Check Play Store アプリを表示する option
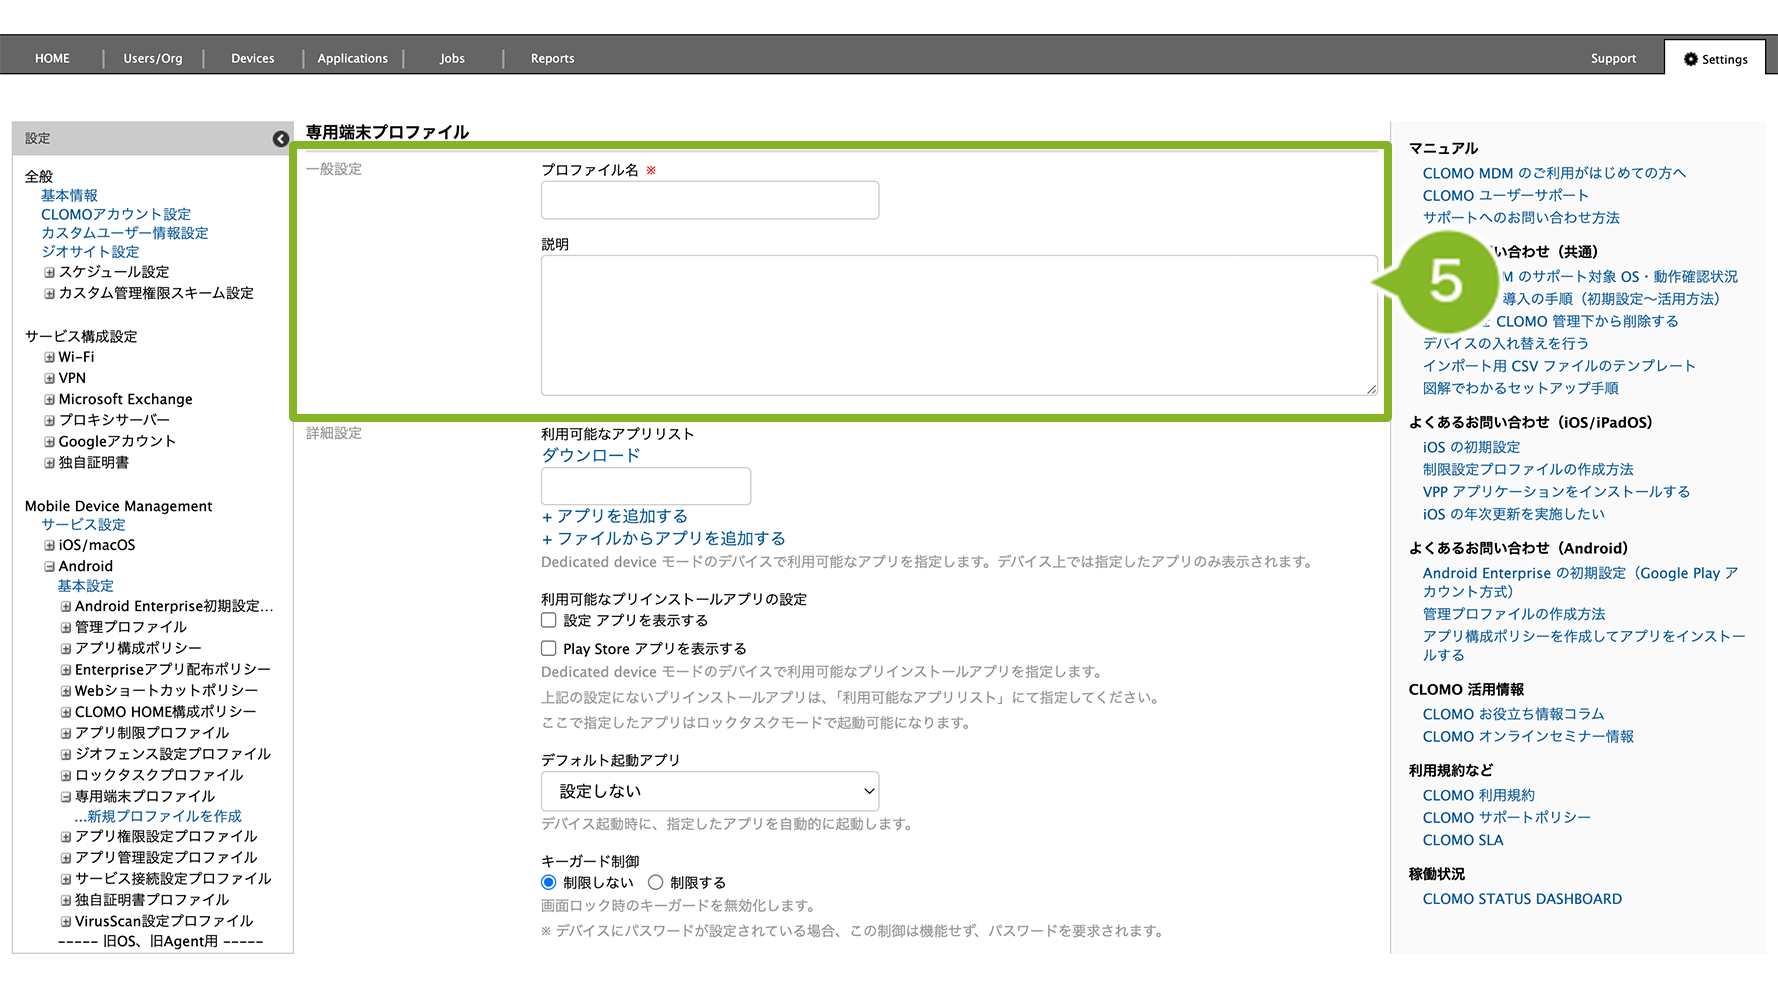Screen dimensions: 1778x1000 click(549, 648)
